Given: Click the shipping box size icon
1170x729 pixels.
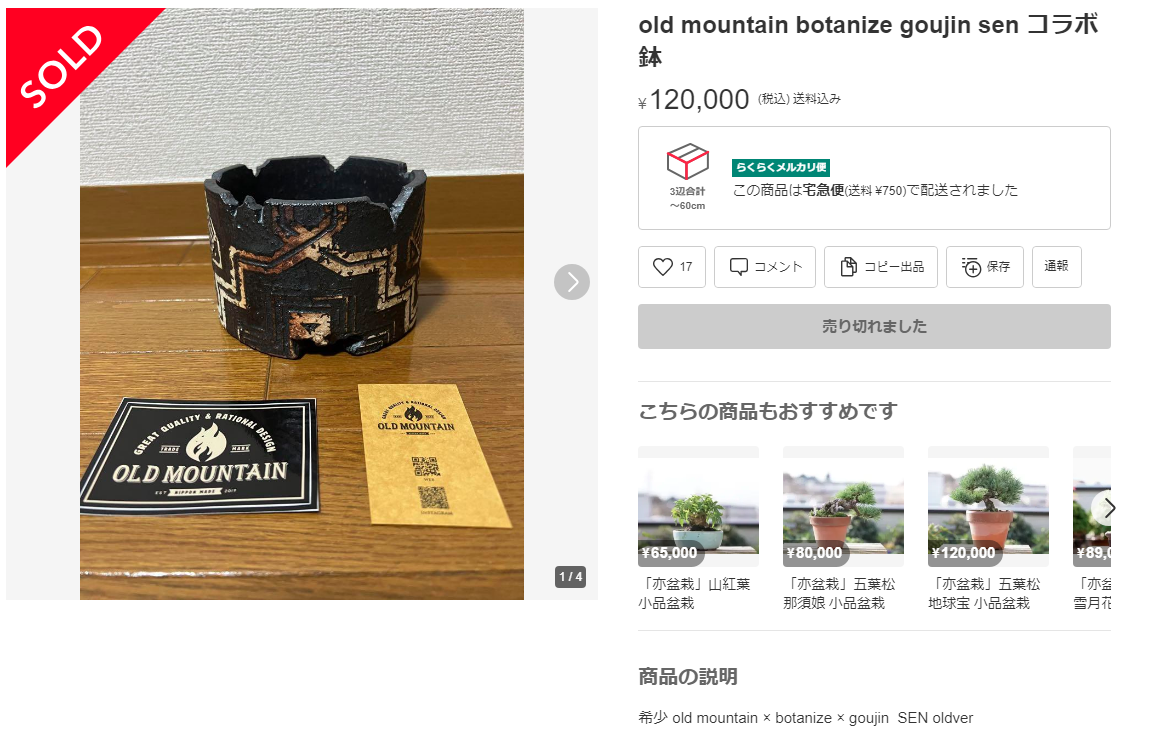Looking at the screenshot, I should coord(687,161).
